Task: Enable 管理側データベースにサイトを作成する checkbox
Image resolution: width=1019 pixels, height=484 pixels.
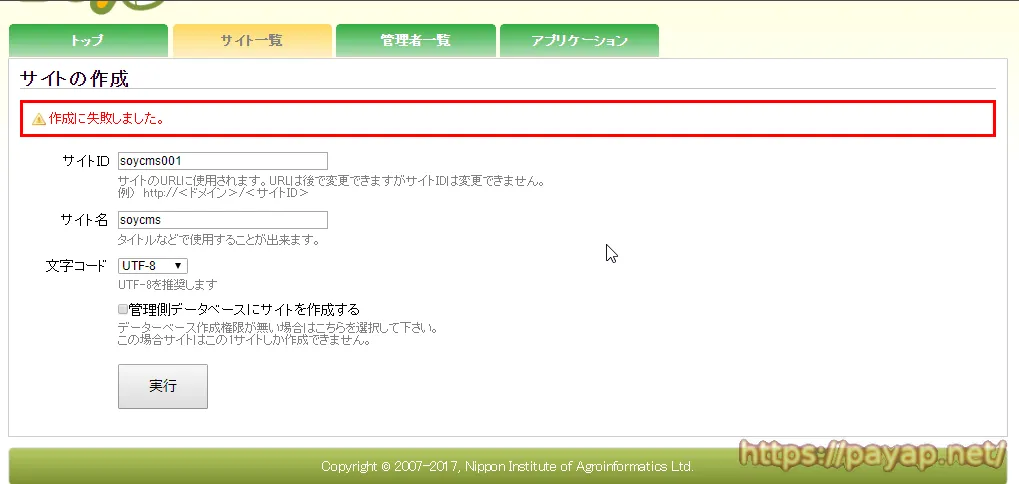Action: point(123,310)
